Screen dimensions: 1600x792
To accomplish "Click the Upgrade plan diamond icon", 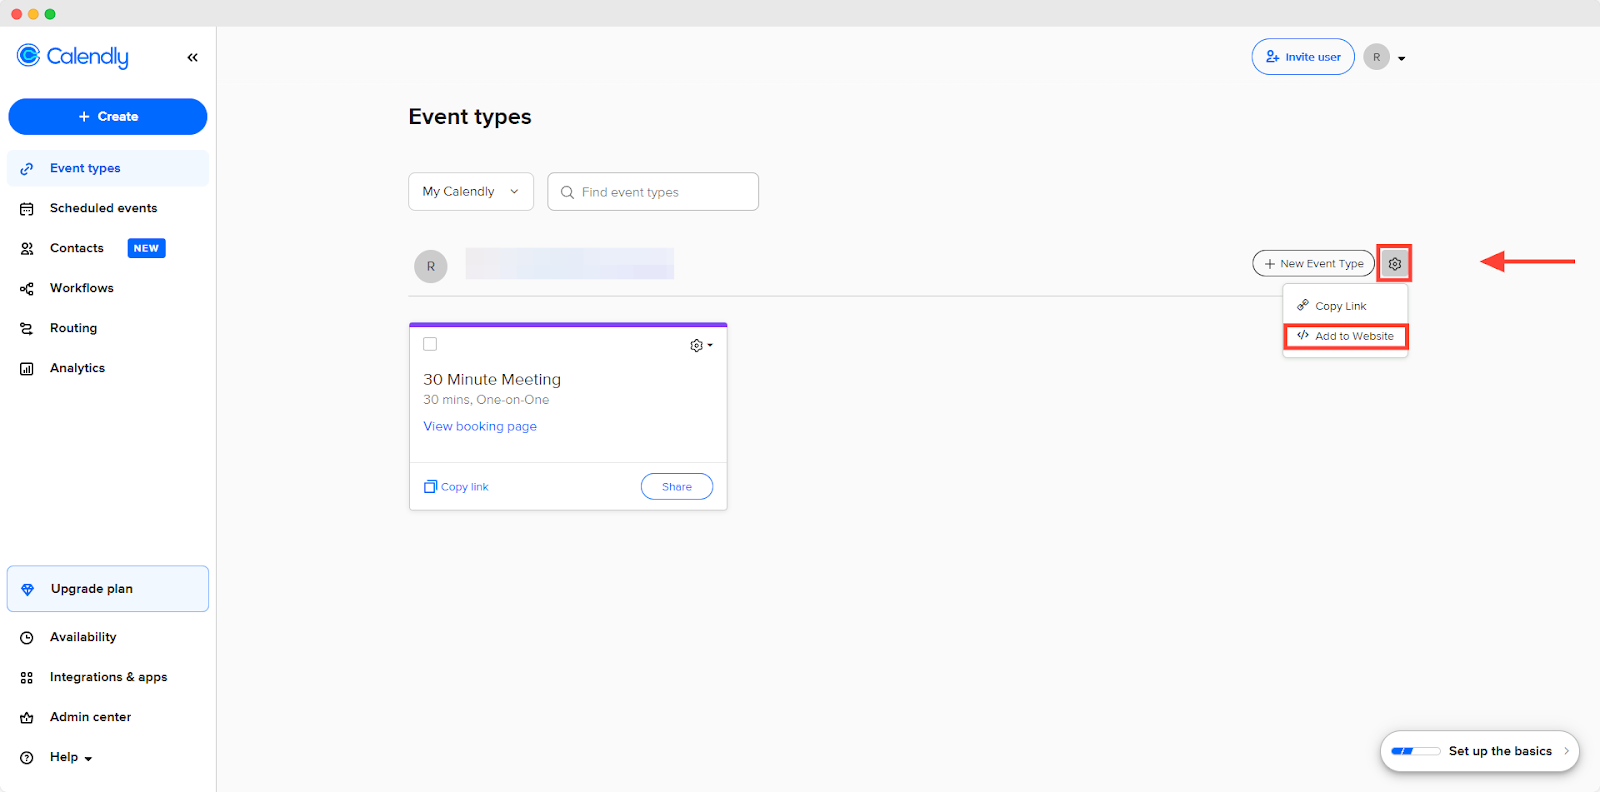I will tap(28, 590).
